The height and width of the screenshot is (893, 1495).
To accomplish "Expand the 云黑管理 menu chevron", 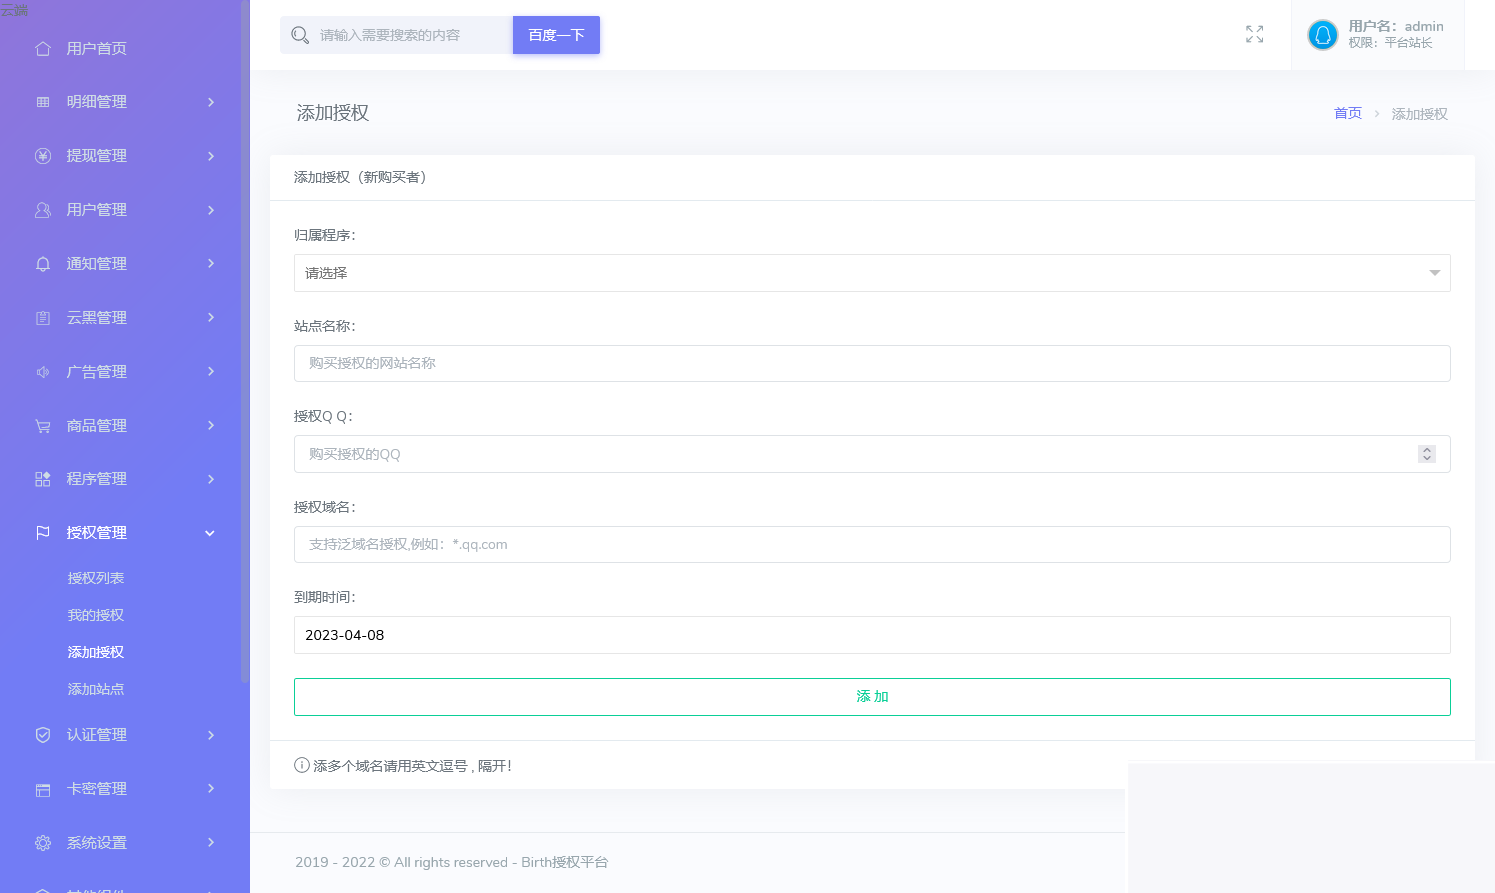I will [210, 318].
